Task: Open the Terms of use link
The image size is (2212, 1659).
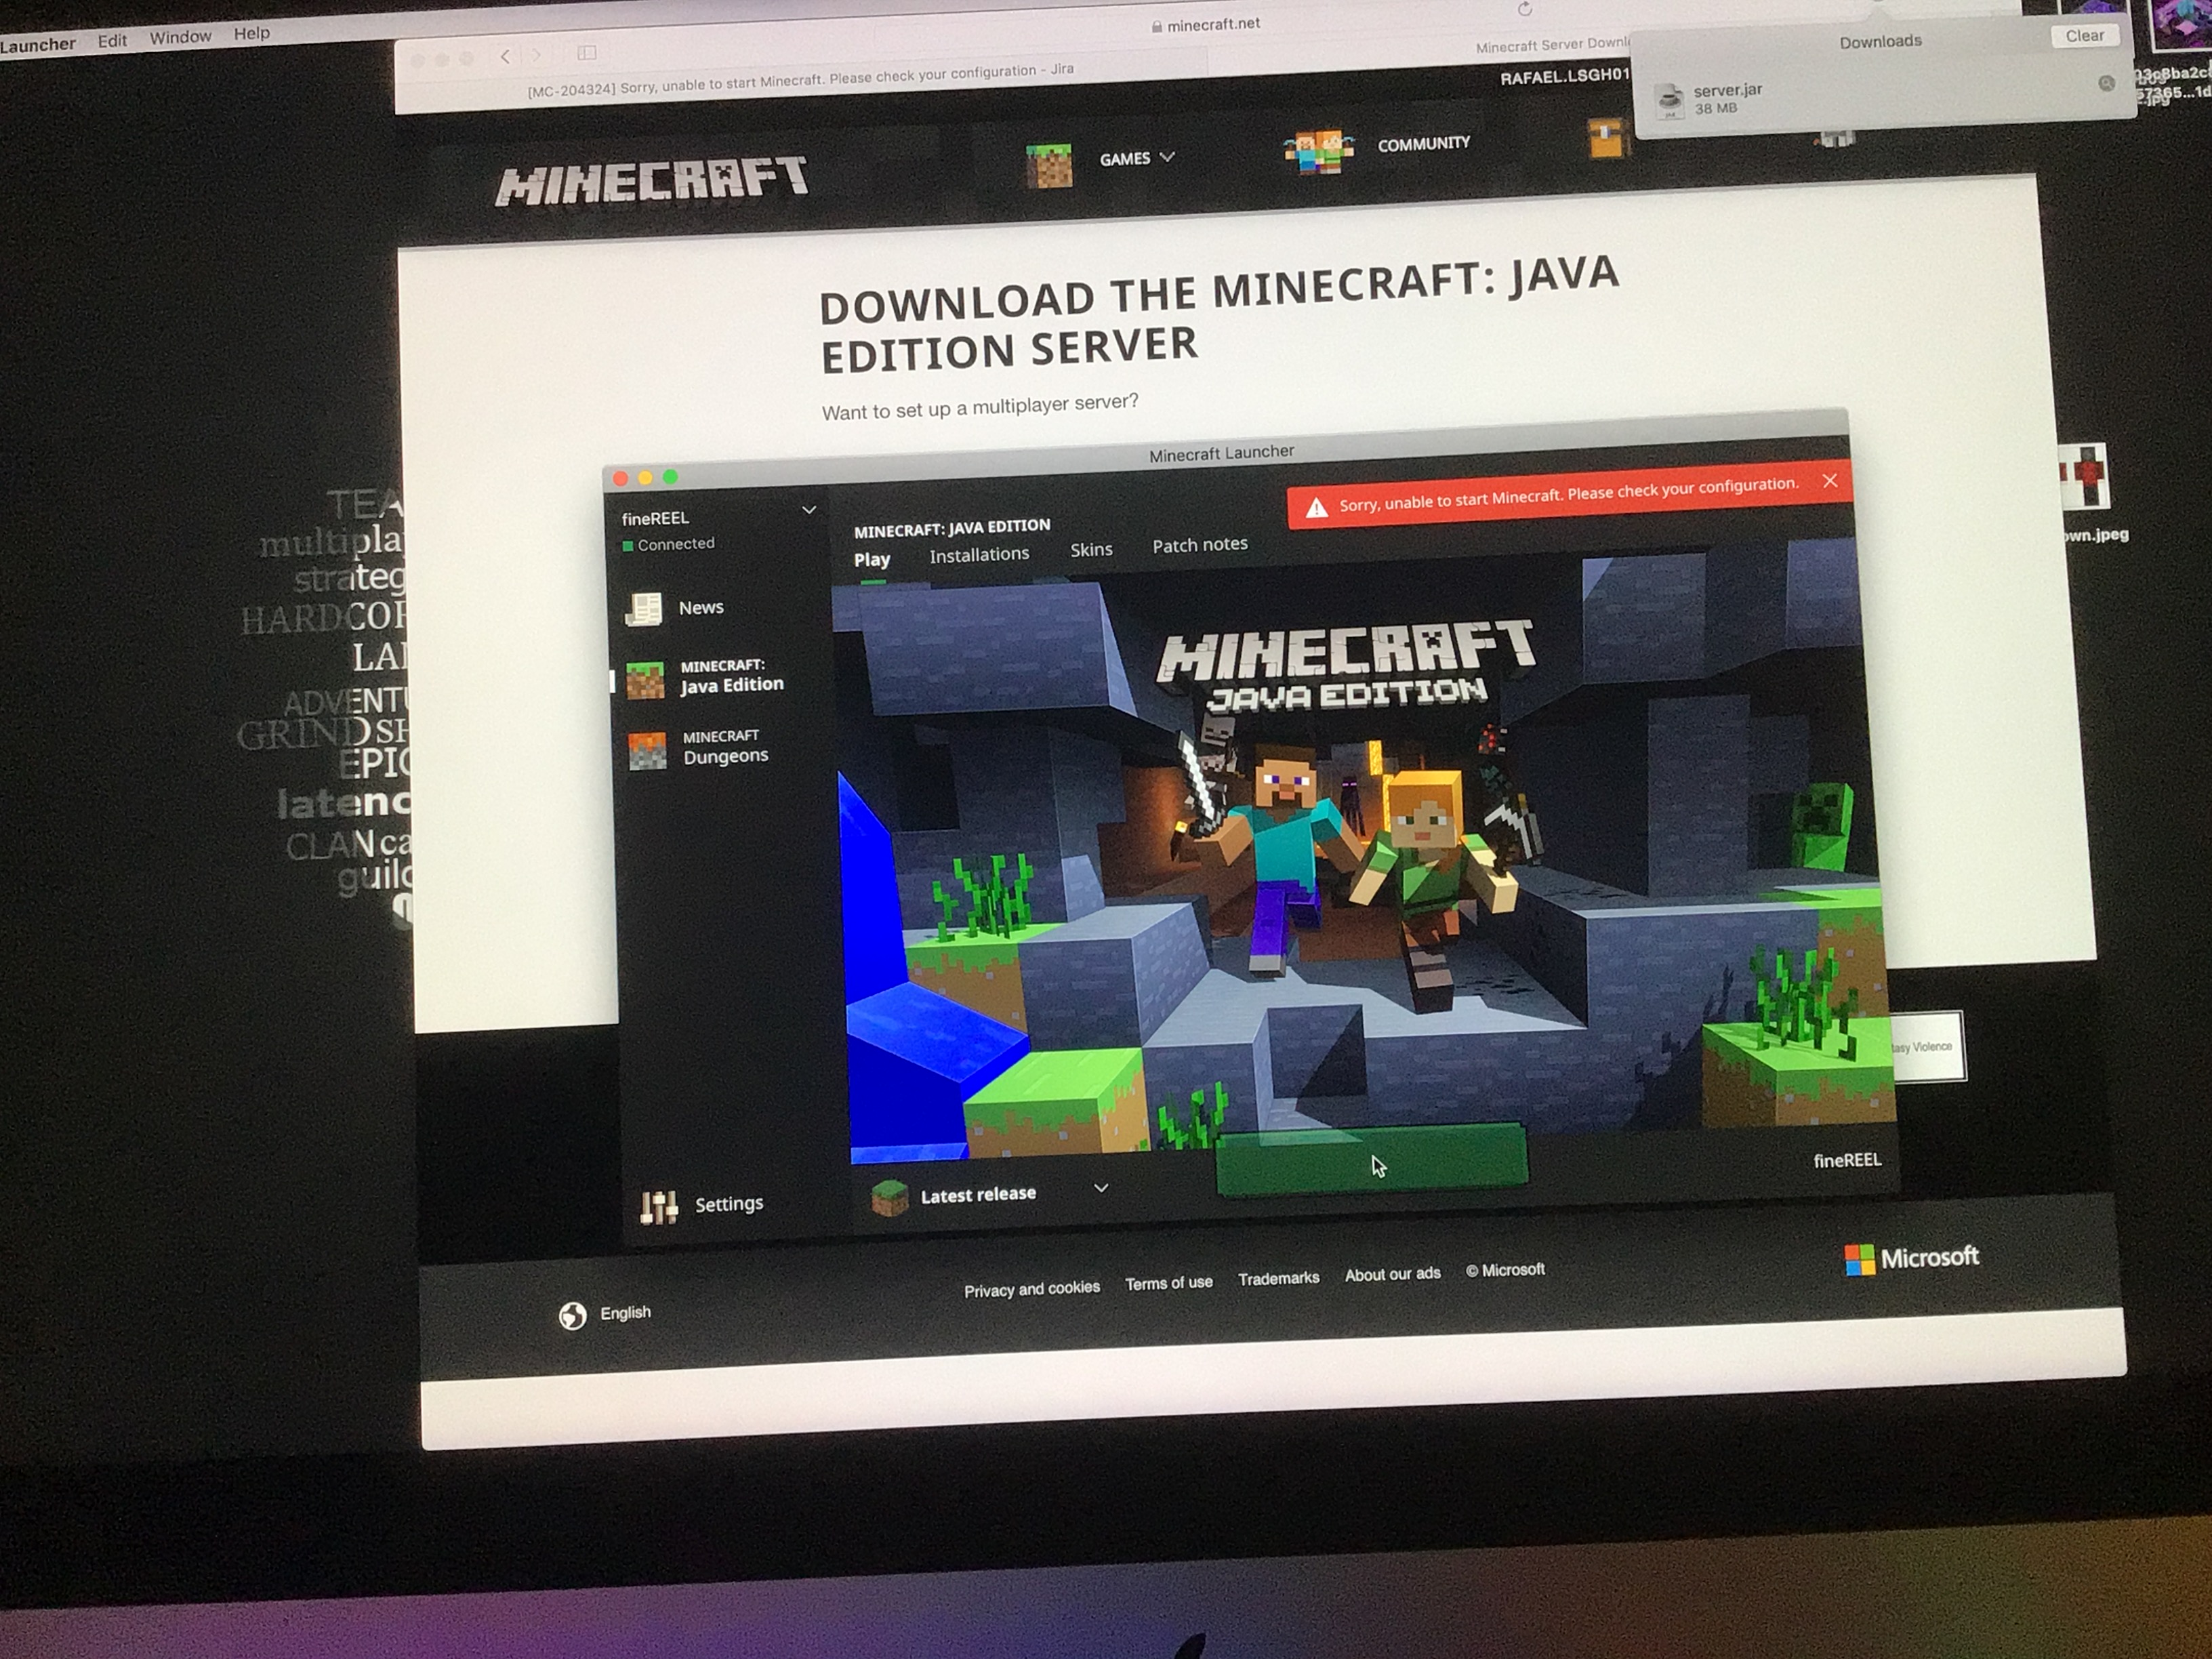Action: click(x=1168, y=1283)
